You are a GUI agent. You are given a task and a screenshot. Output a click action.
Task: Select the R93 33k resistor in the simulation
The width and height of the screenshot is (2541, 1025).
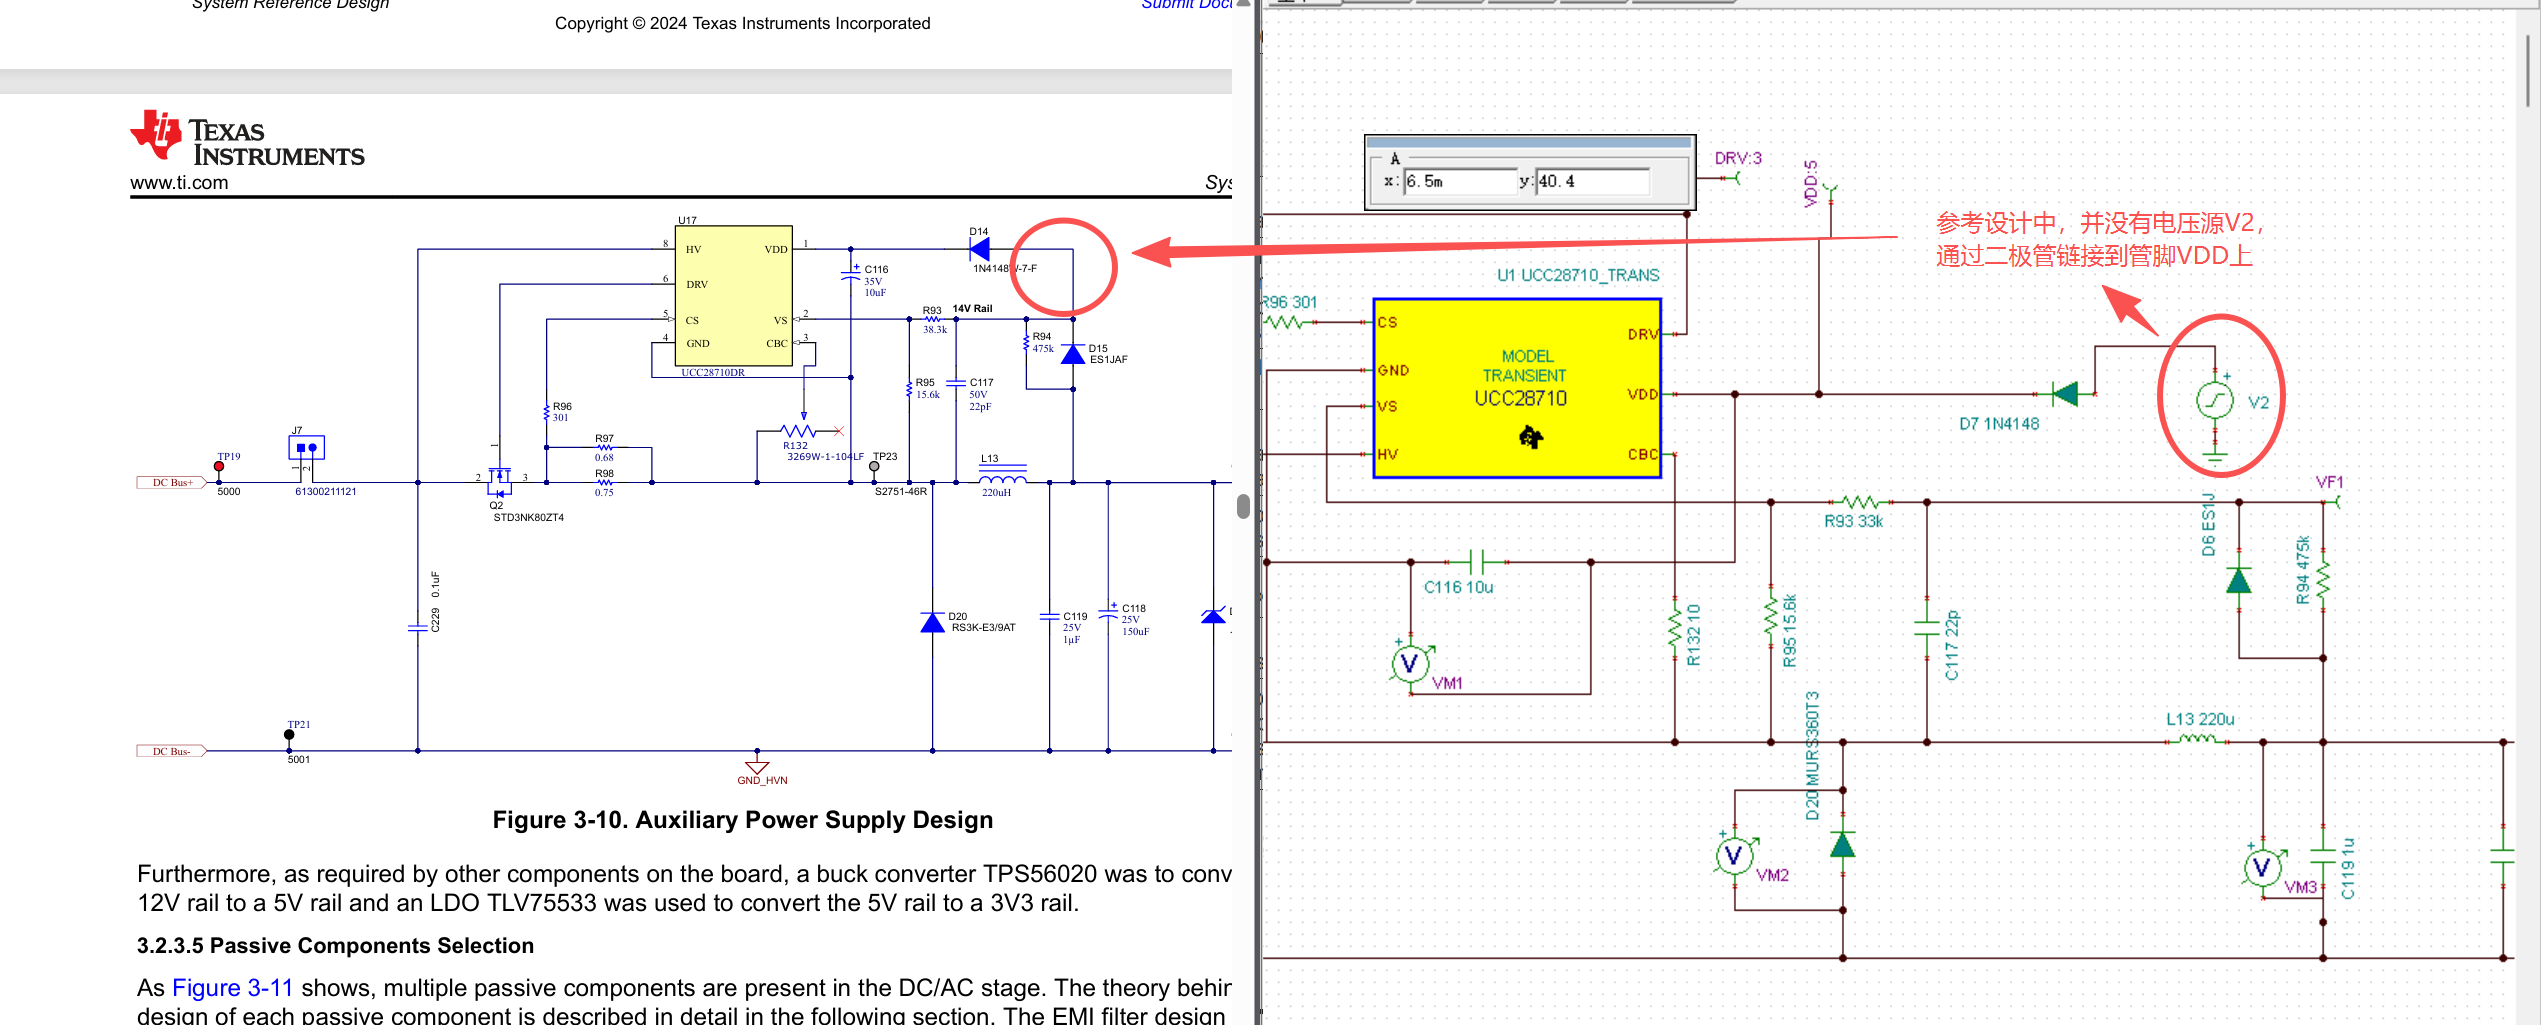(x=1859, y=502)
